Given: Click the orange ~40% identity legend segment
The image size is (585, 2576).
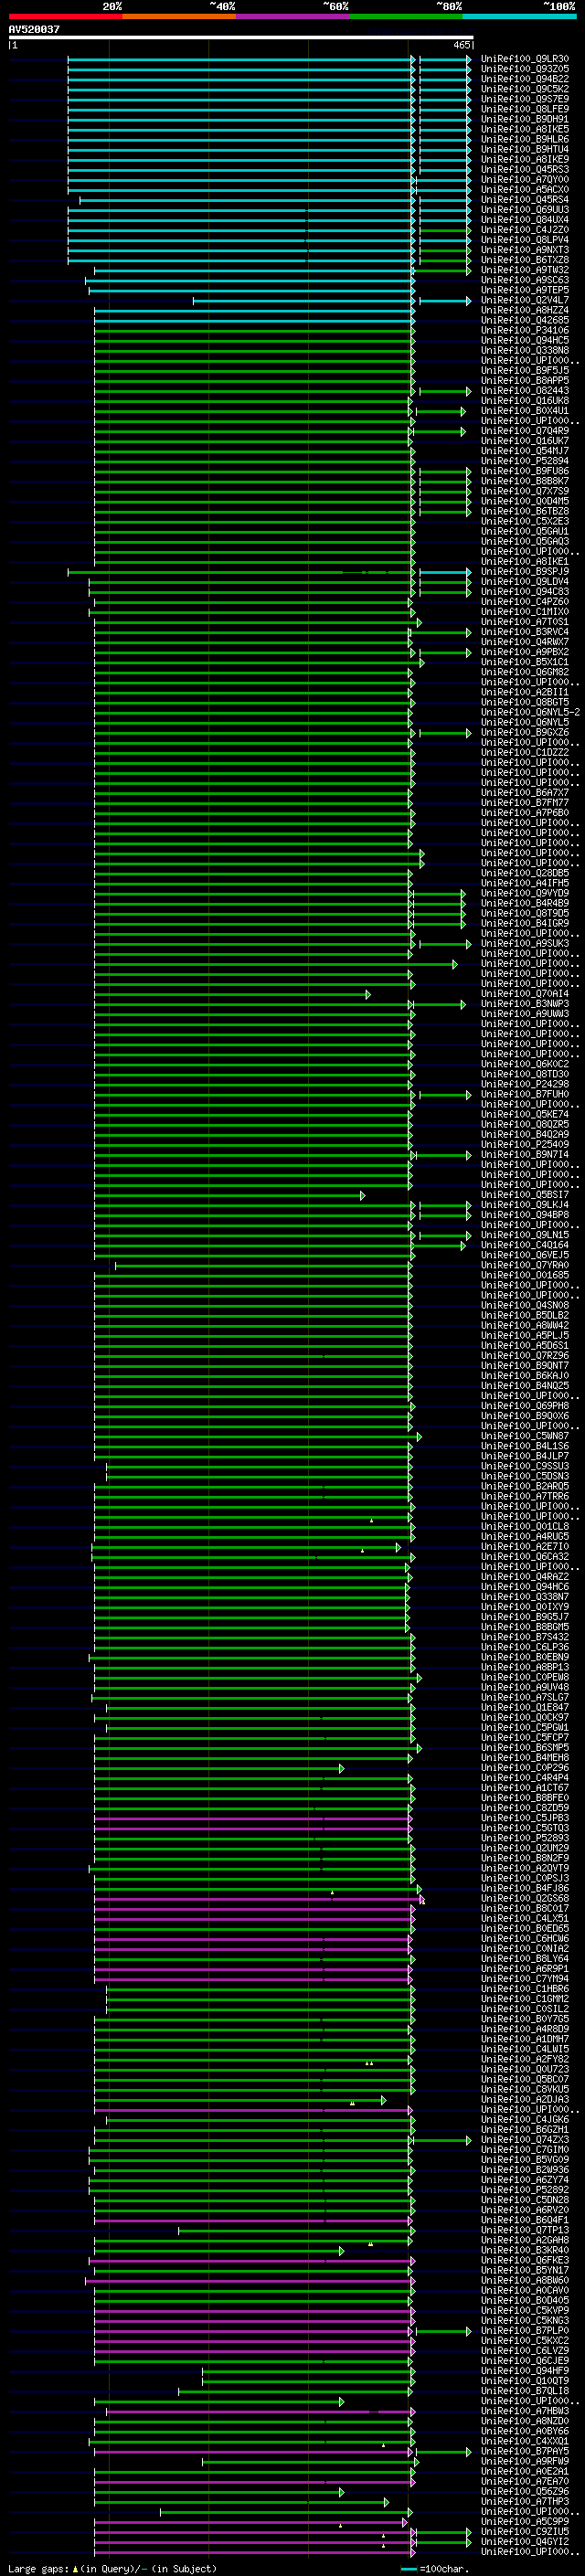Looking at the screenshot, I should [x=179, y=16].
